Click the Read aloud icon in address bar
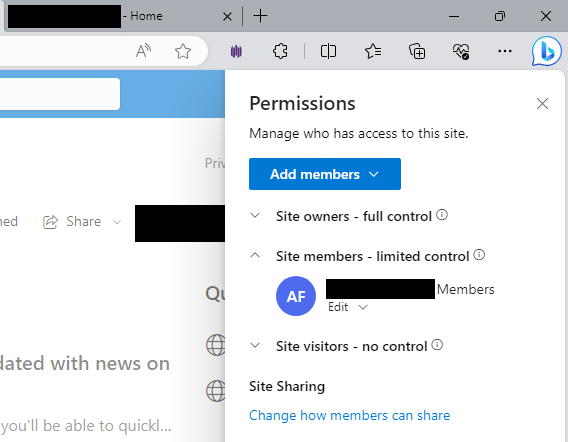Image resolution: width=568 pixels, height=442 pixels. (143, 51)
